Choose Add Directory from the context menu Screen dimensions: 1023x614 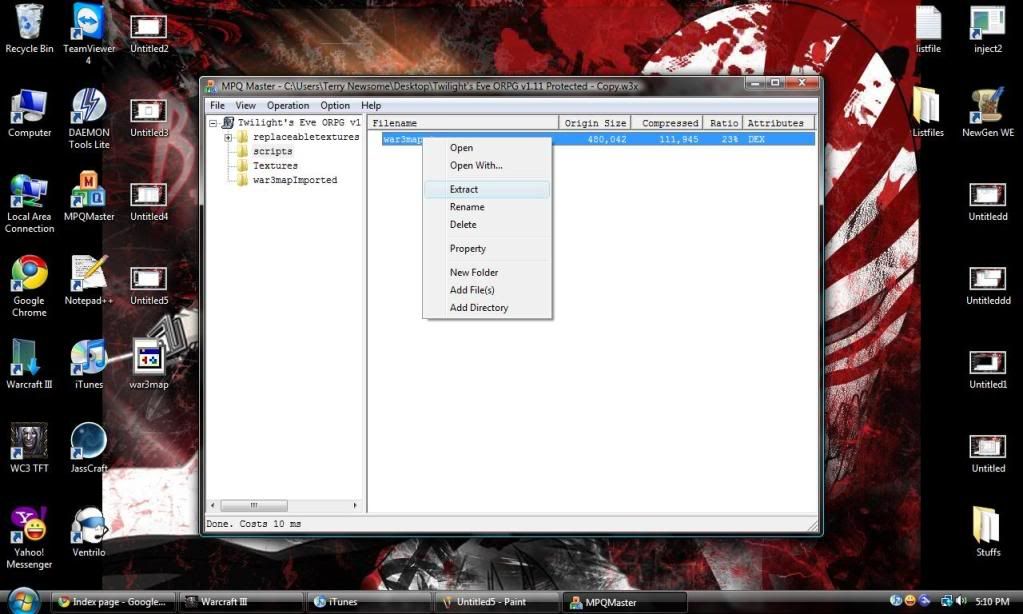click(487, 308)
